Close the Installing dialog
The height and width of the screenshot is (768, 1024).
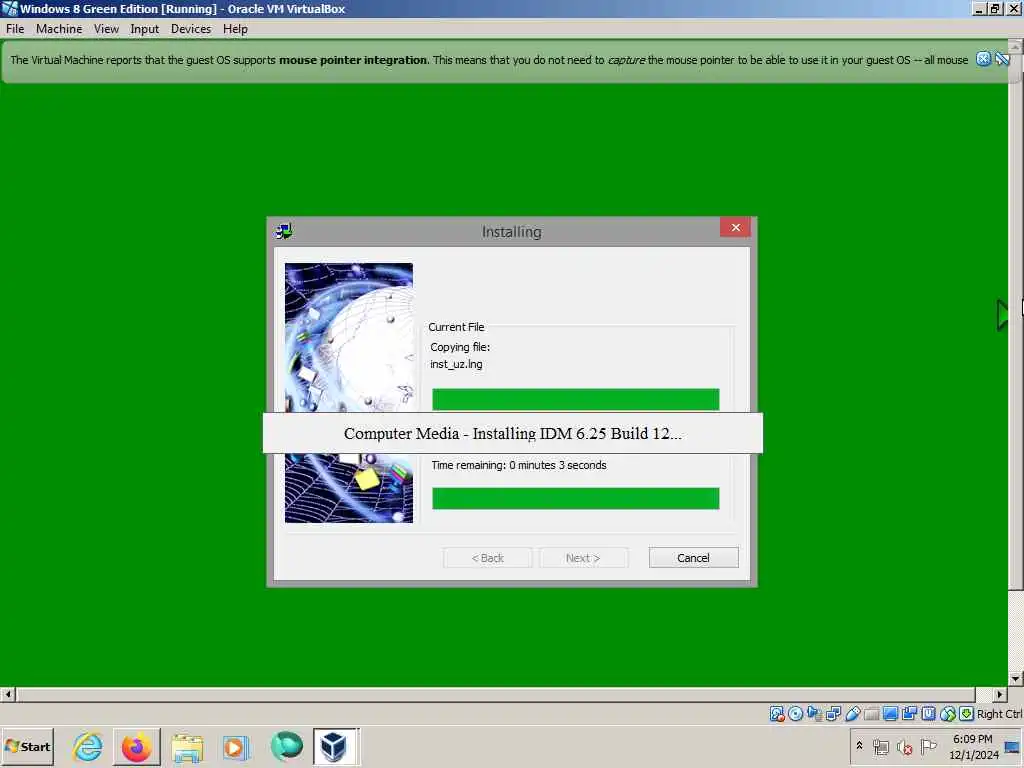tap(735, 227)
